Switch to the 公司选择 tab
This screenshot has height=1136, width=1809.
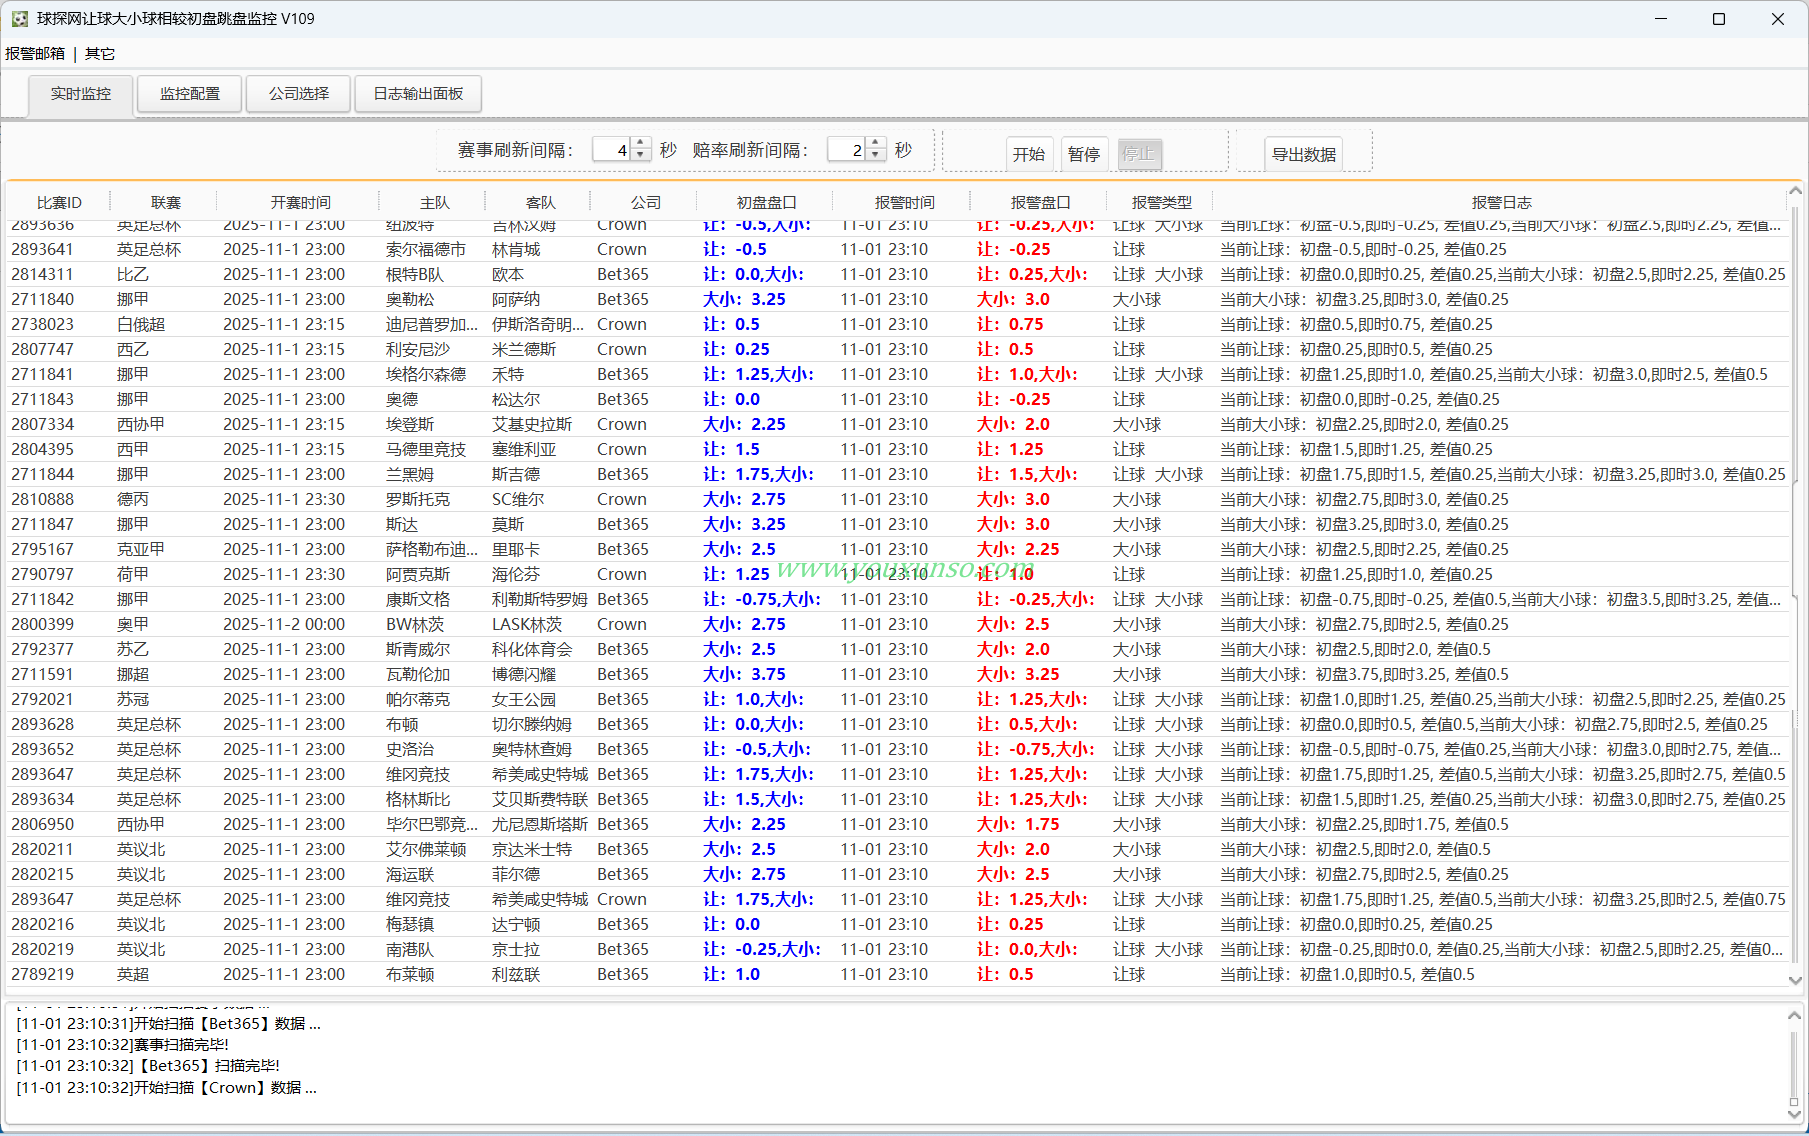[299, 94]
